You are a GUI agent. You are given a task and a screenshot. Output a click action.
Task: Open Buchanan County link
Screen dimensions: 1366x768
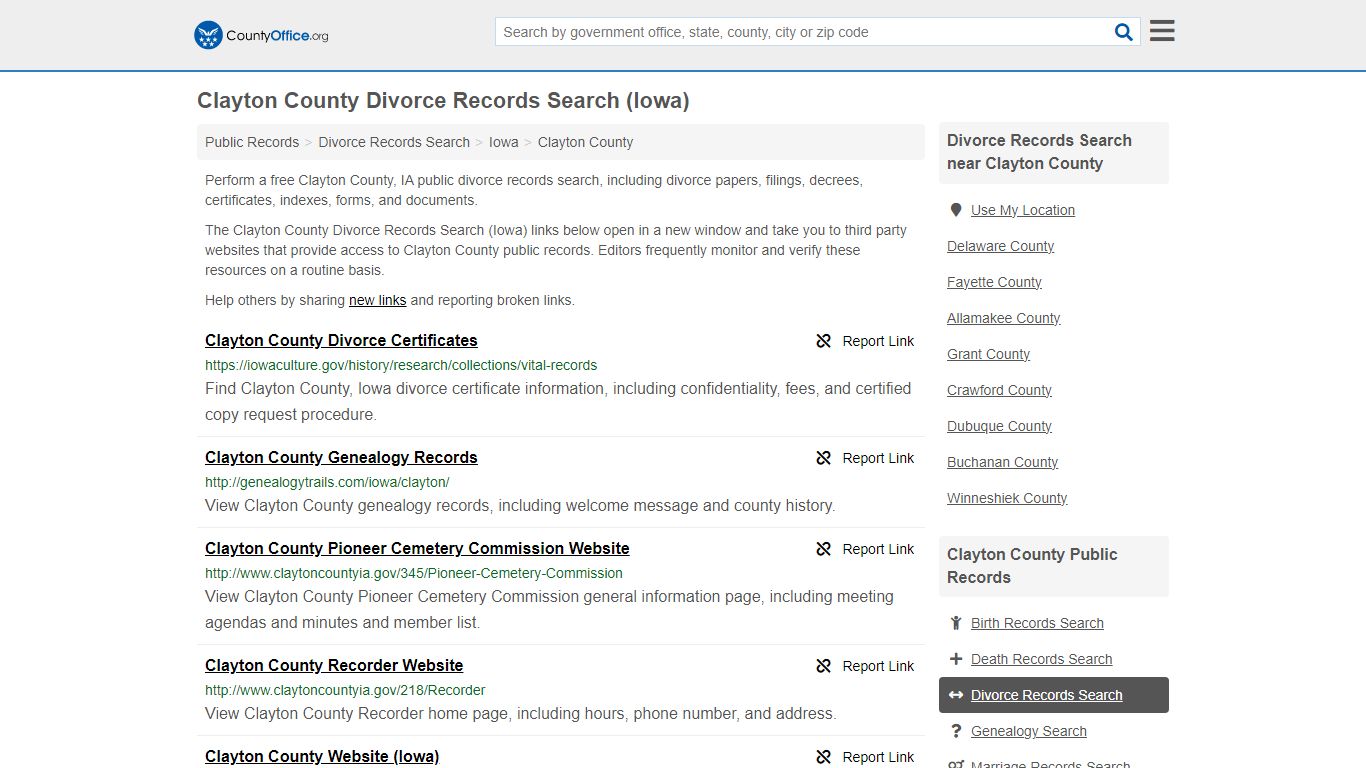coord(1002,462)
